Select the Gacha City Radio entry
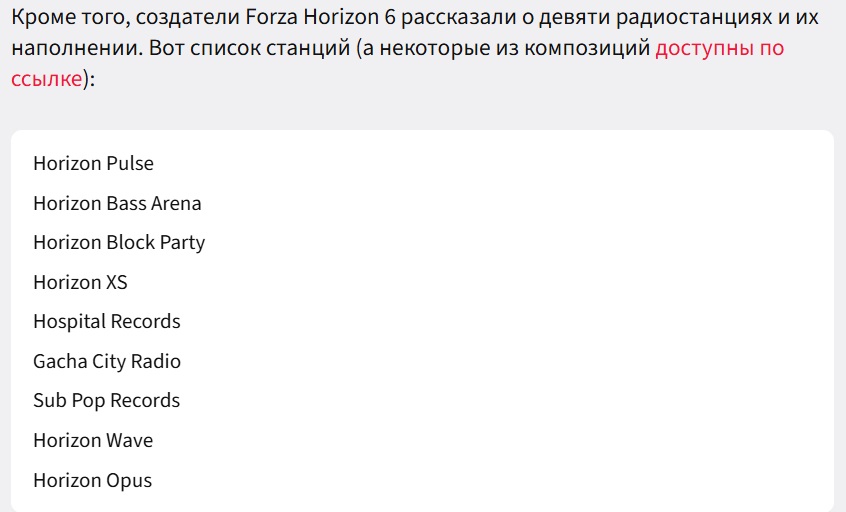 point(107,361)
